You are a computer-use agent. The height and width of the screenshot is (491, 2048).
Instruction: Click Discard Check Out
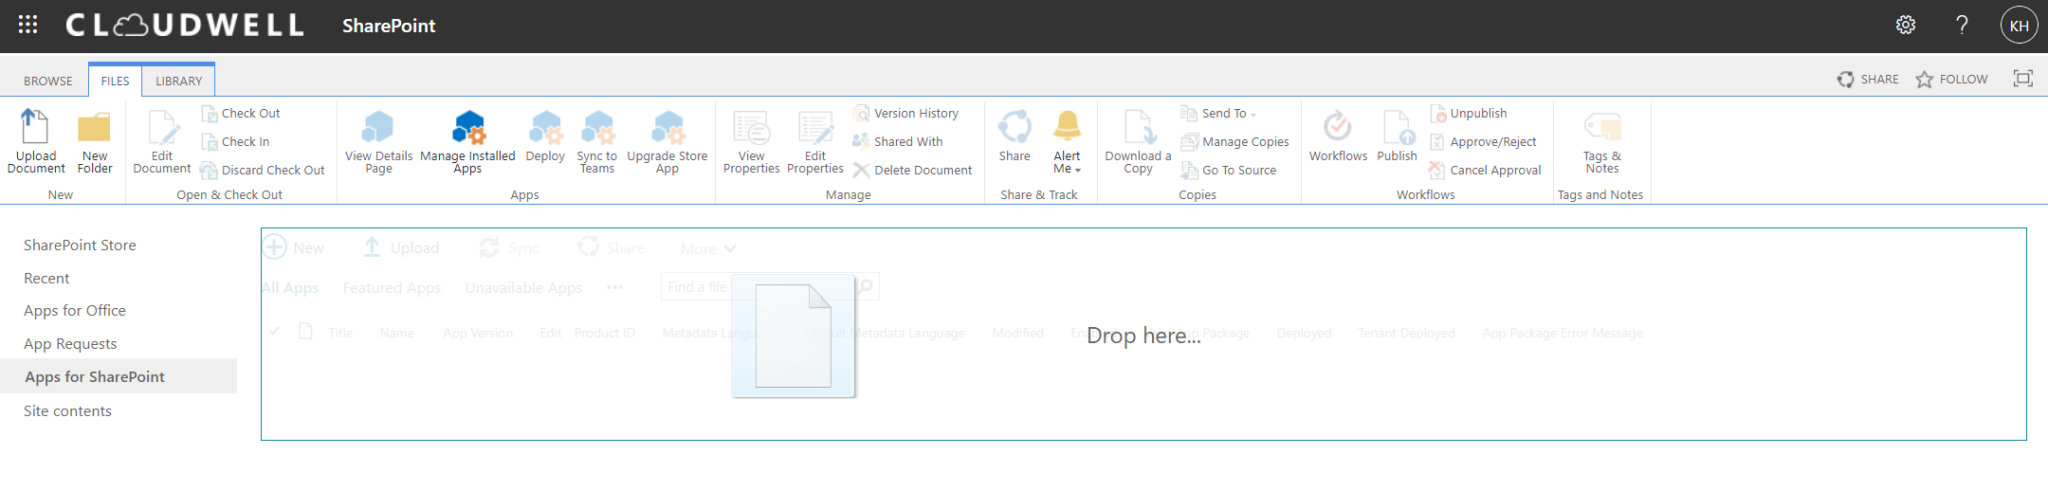263,170
